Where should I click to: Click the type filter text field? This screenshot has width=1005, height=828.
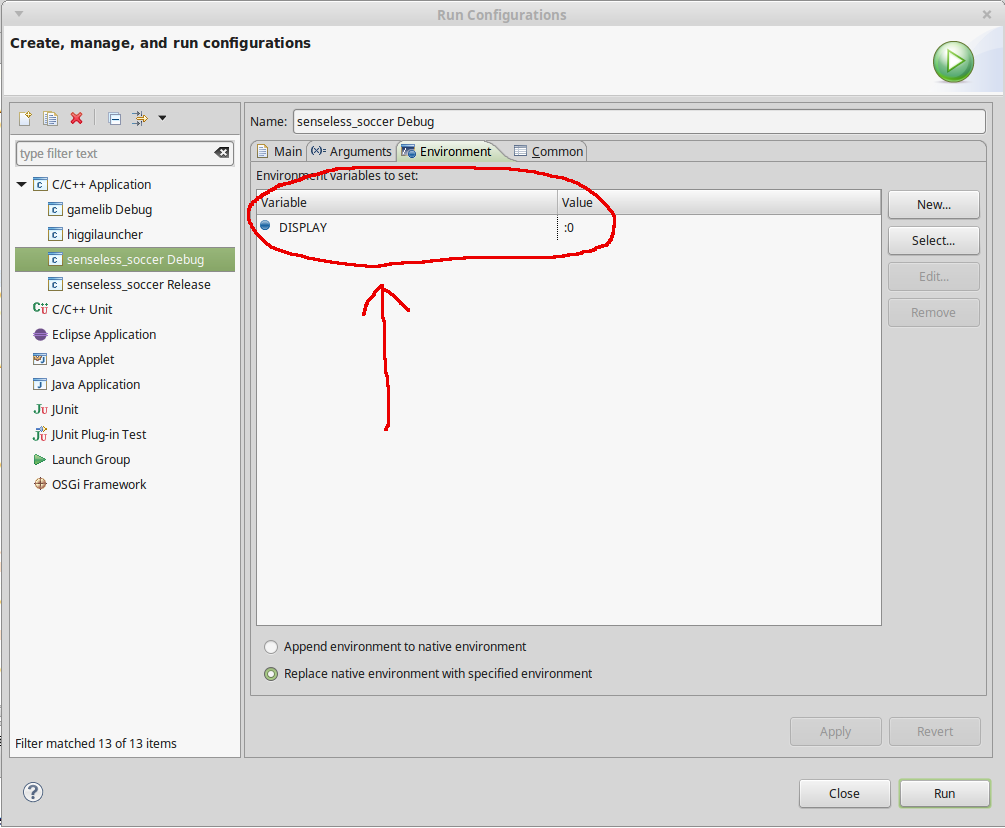[115, 153]
